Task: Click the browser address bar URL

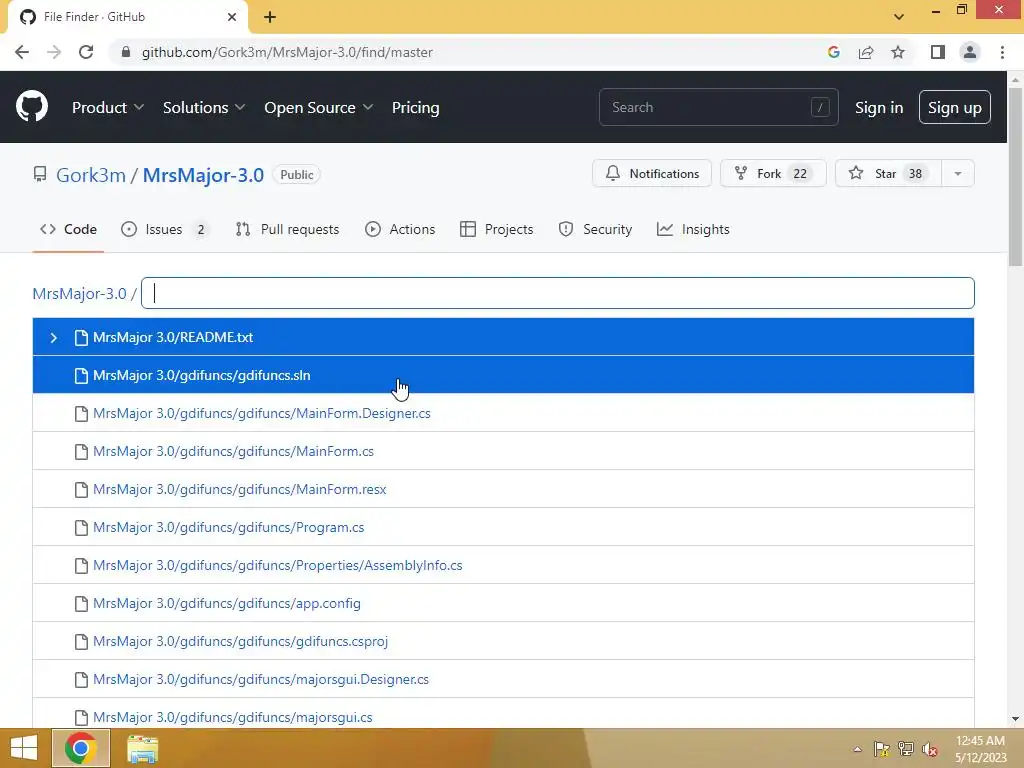Action: point(287,52)
